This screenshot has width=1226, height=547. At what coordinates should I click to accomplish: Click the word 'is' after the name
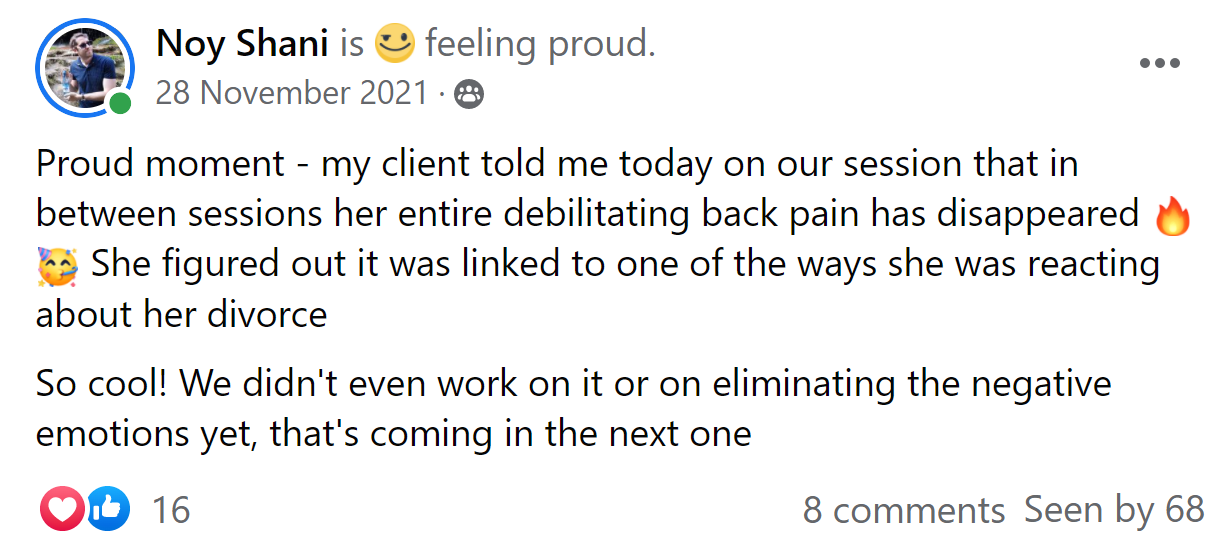click(351, 44)
